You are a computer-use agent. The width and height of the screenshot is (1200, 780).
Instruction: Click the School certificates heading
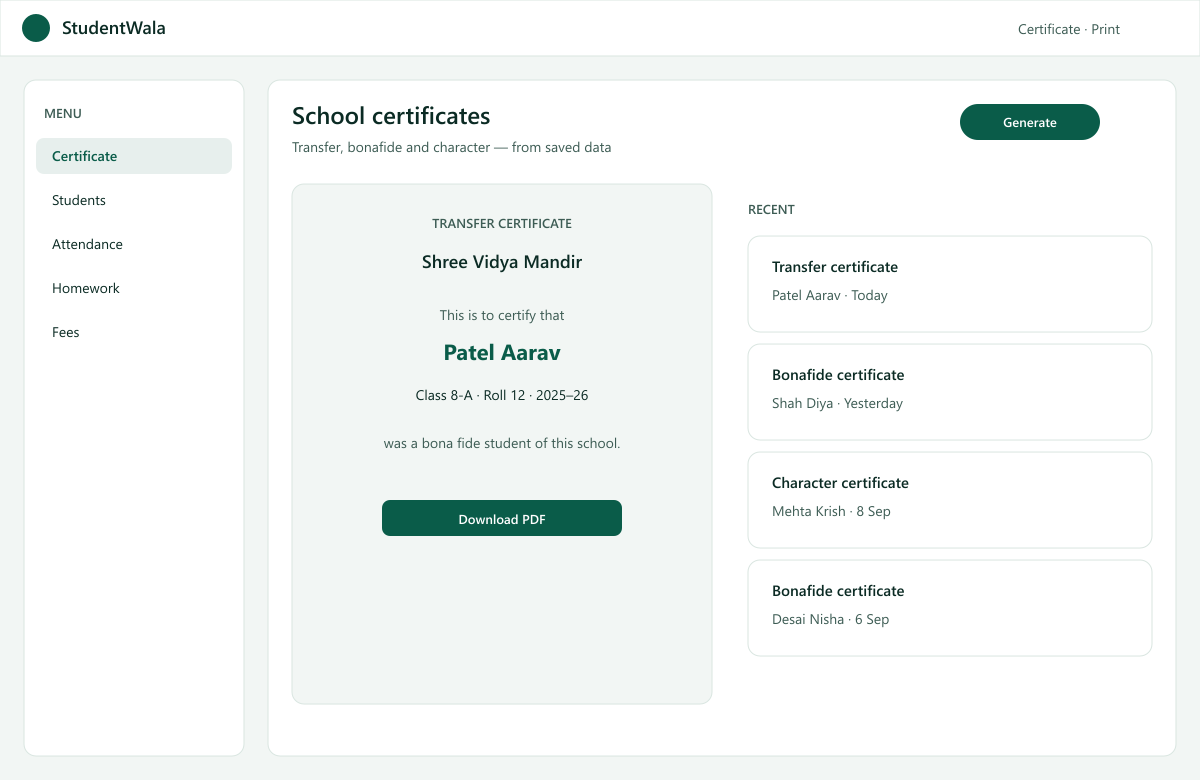pos(391,116)
